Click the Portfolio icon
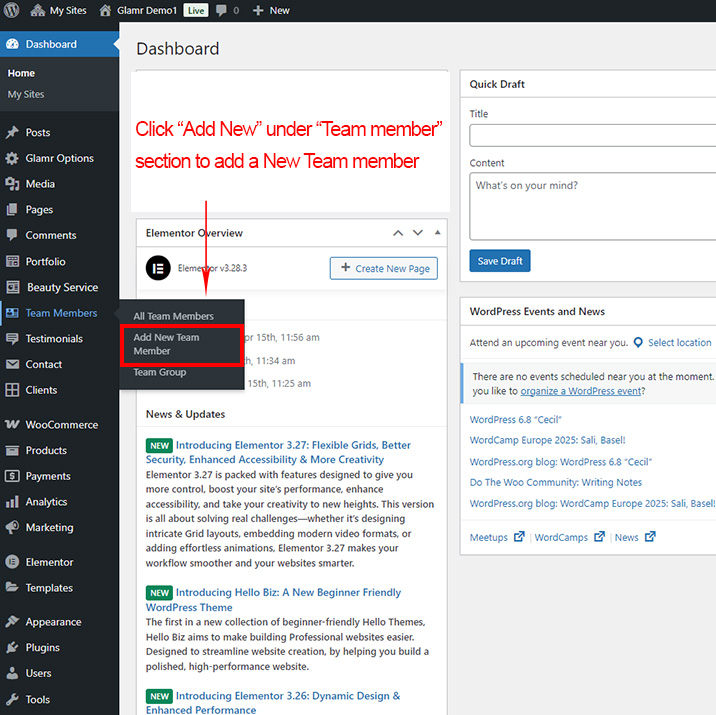 12,261
